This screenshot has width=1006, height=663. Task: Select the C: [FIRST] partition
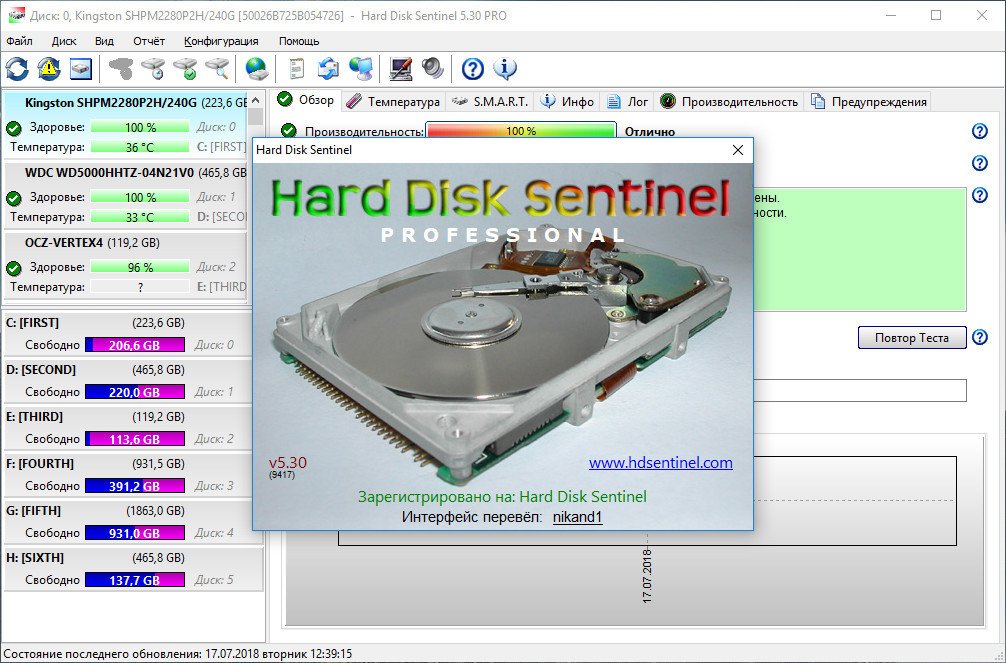tap(133, 334)
